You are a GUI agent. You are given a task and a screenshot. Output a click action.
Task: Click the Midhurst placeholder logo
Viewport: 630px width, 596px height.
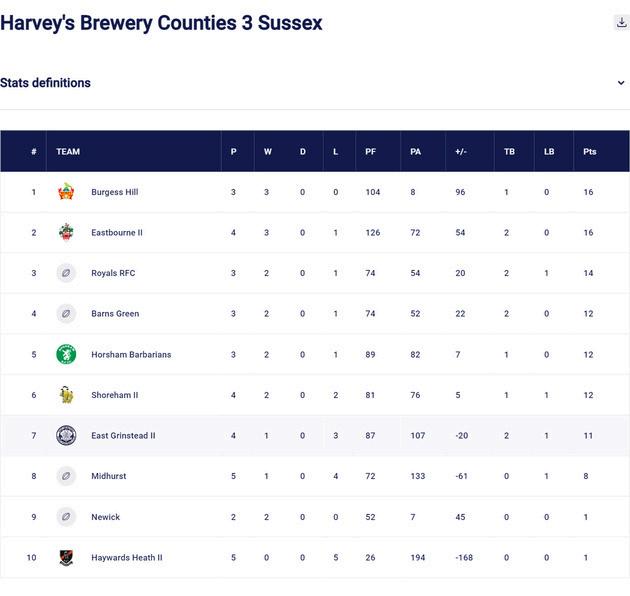66,476
